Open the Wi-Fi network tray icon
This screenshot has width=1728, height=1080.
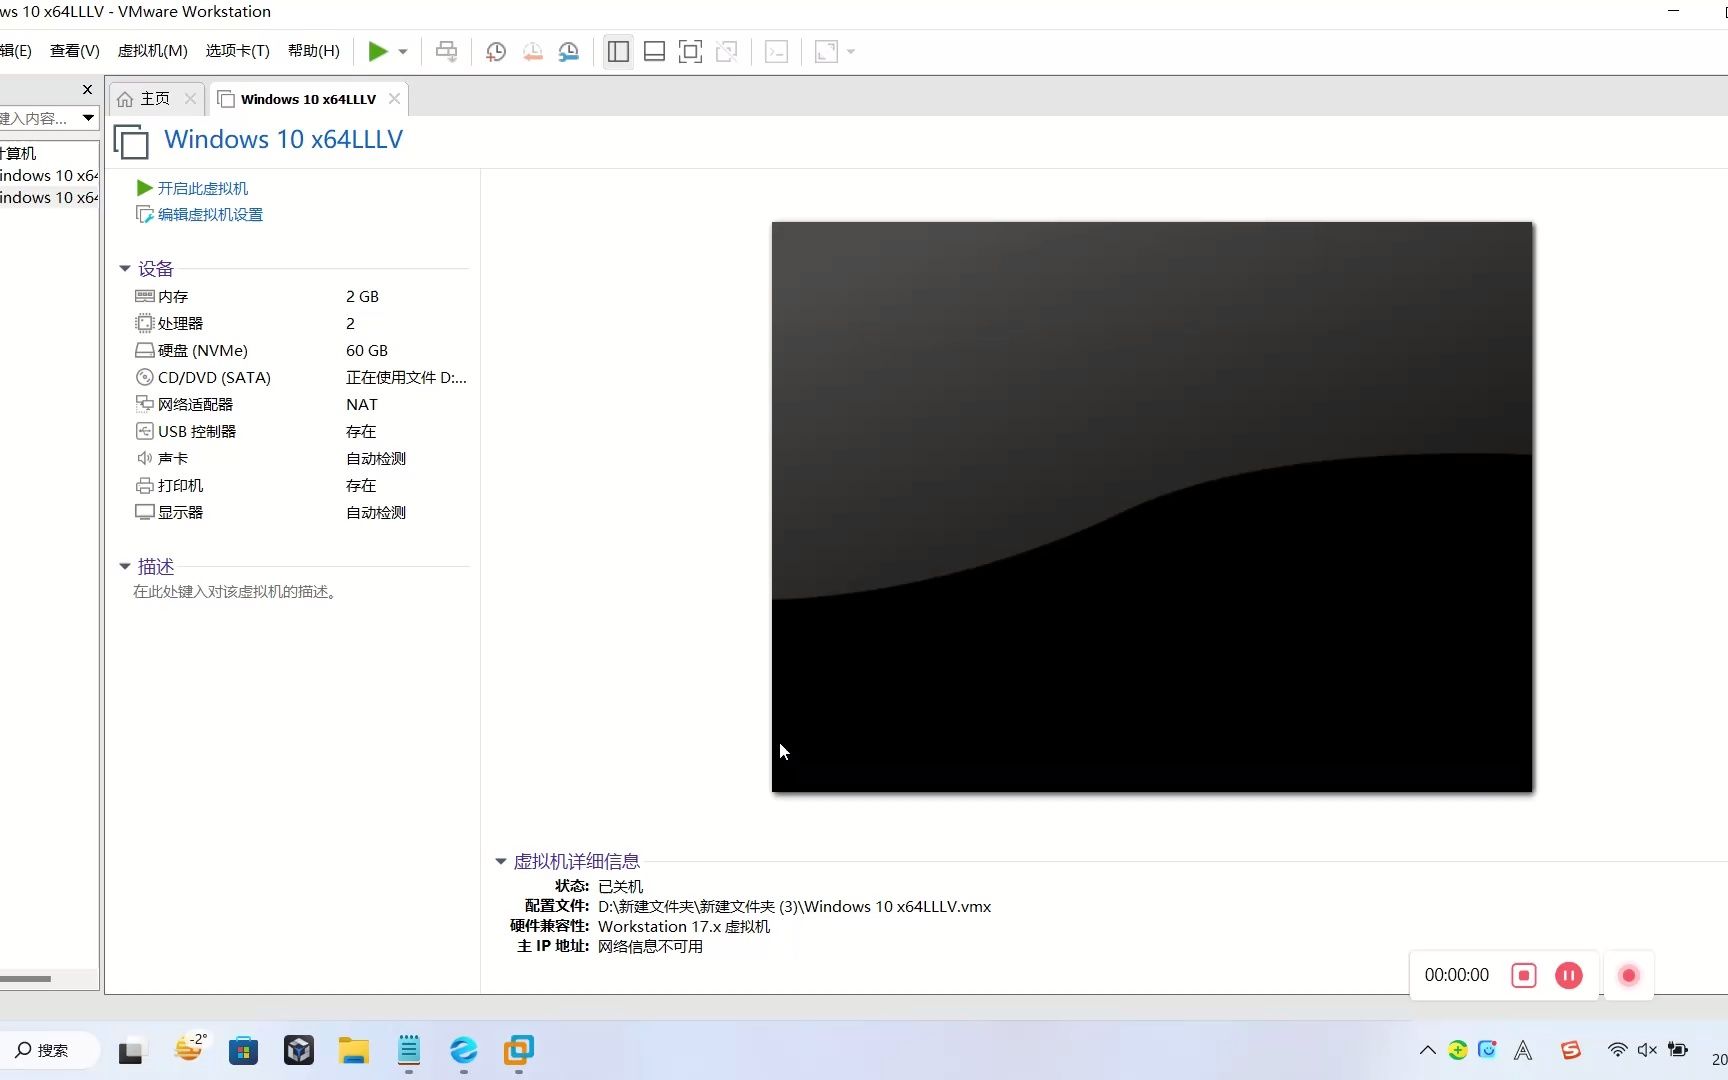point(1617,1050)
